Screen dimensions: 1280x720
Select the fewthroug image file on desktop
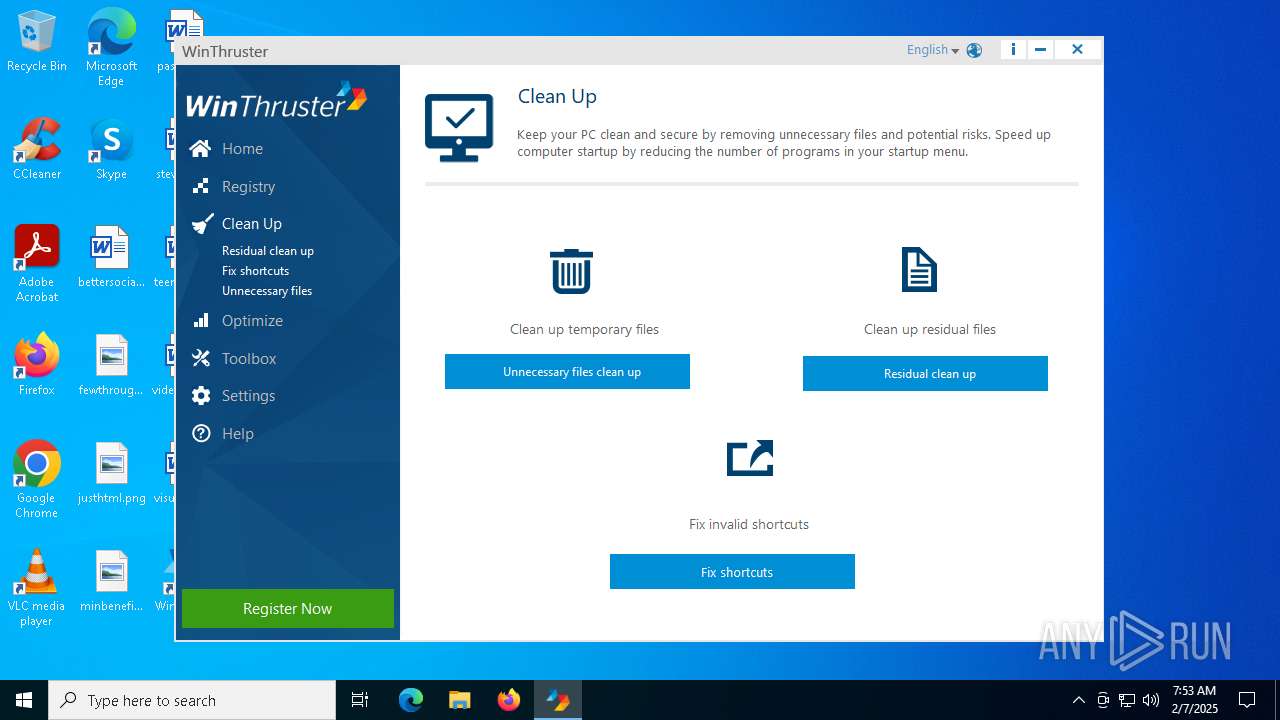pyautogui.click(x=111, y=365)
